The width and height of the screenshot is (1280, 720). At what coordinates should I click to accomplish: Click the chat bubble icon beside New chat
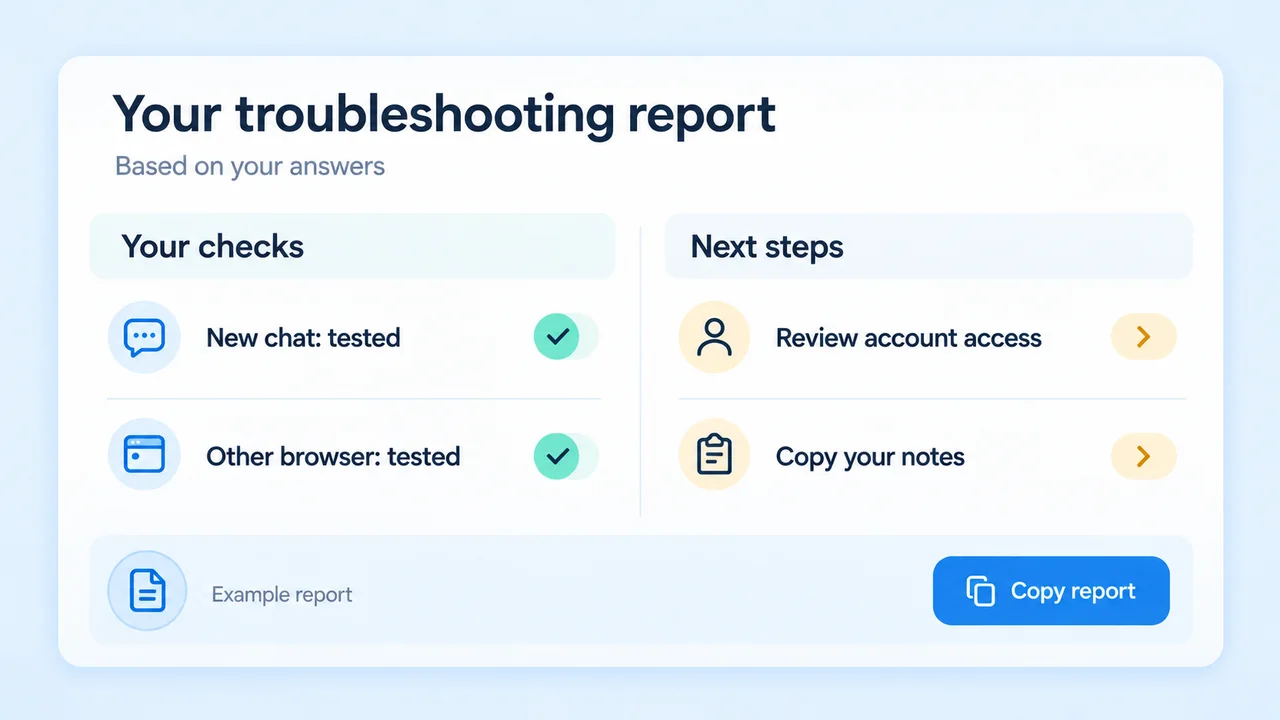[x=144, y=337]
